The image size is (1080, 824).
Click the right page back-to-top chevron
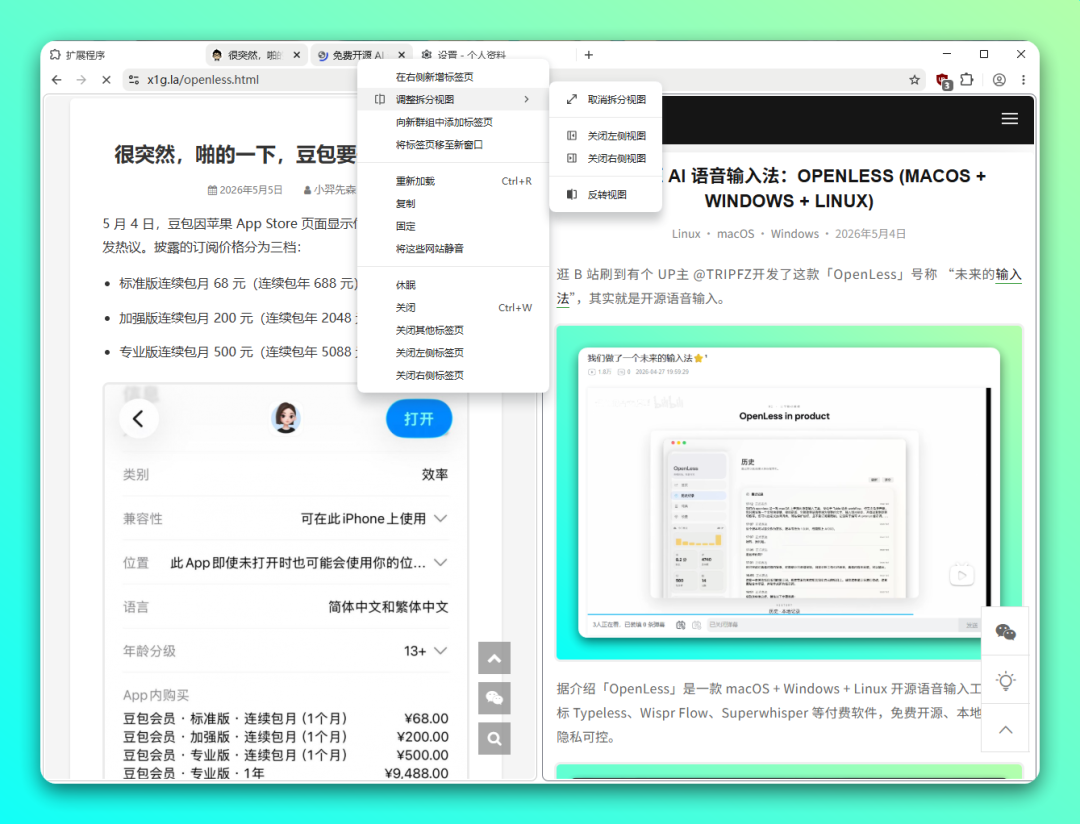pyautogui.click(x=1006, y=729)
